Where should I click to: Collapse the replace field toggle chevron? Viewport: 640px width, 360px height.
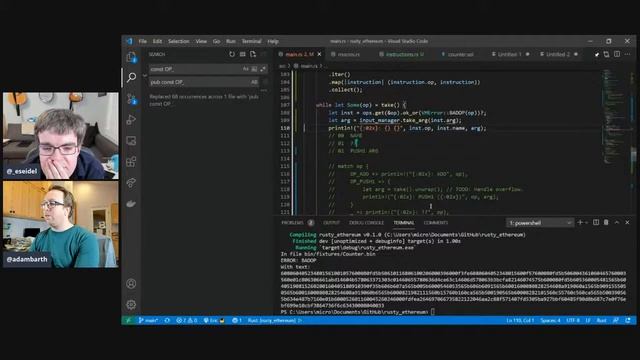point(145,76)
